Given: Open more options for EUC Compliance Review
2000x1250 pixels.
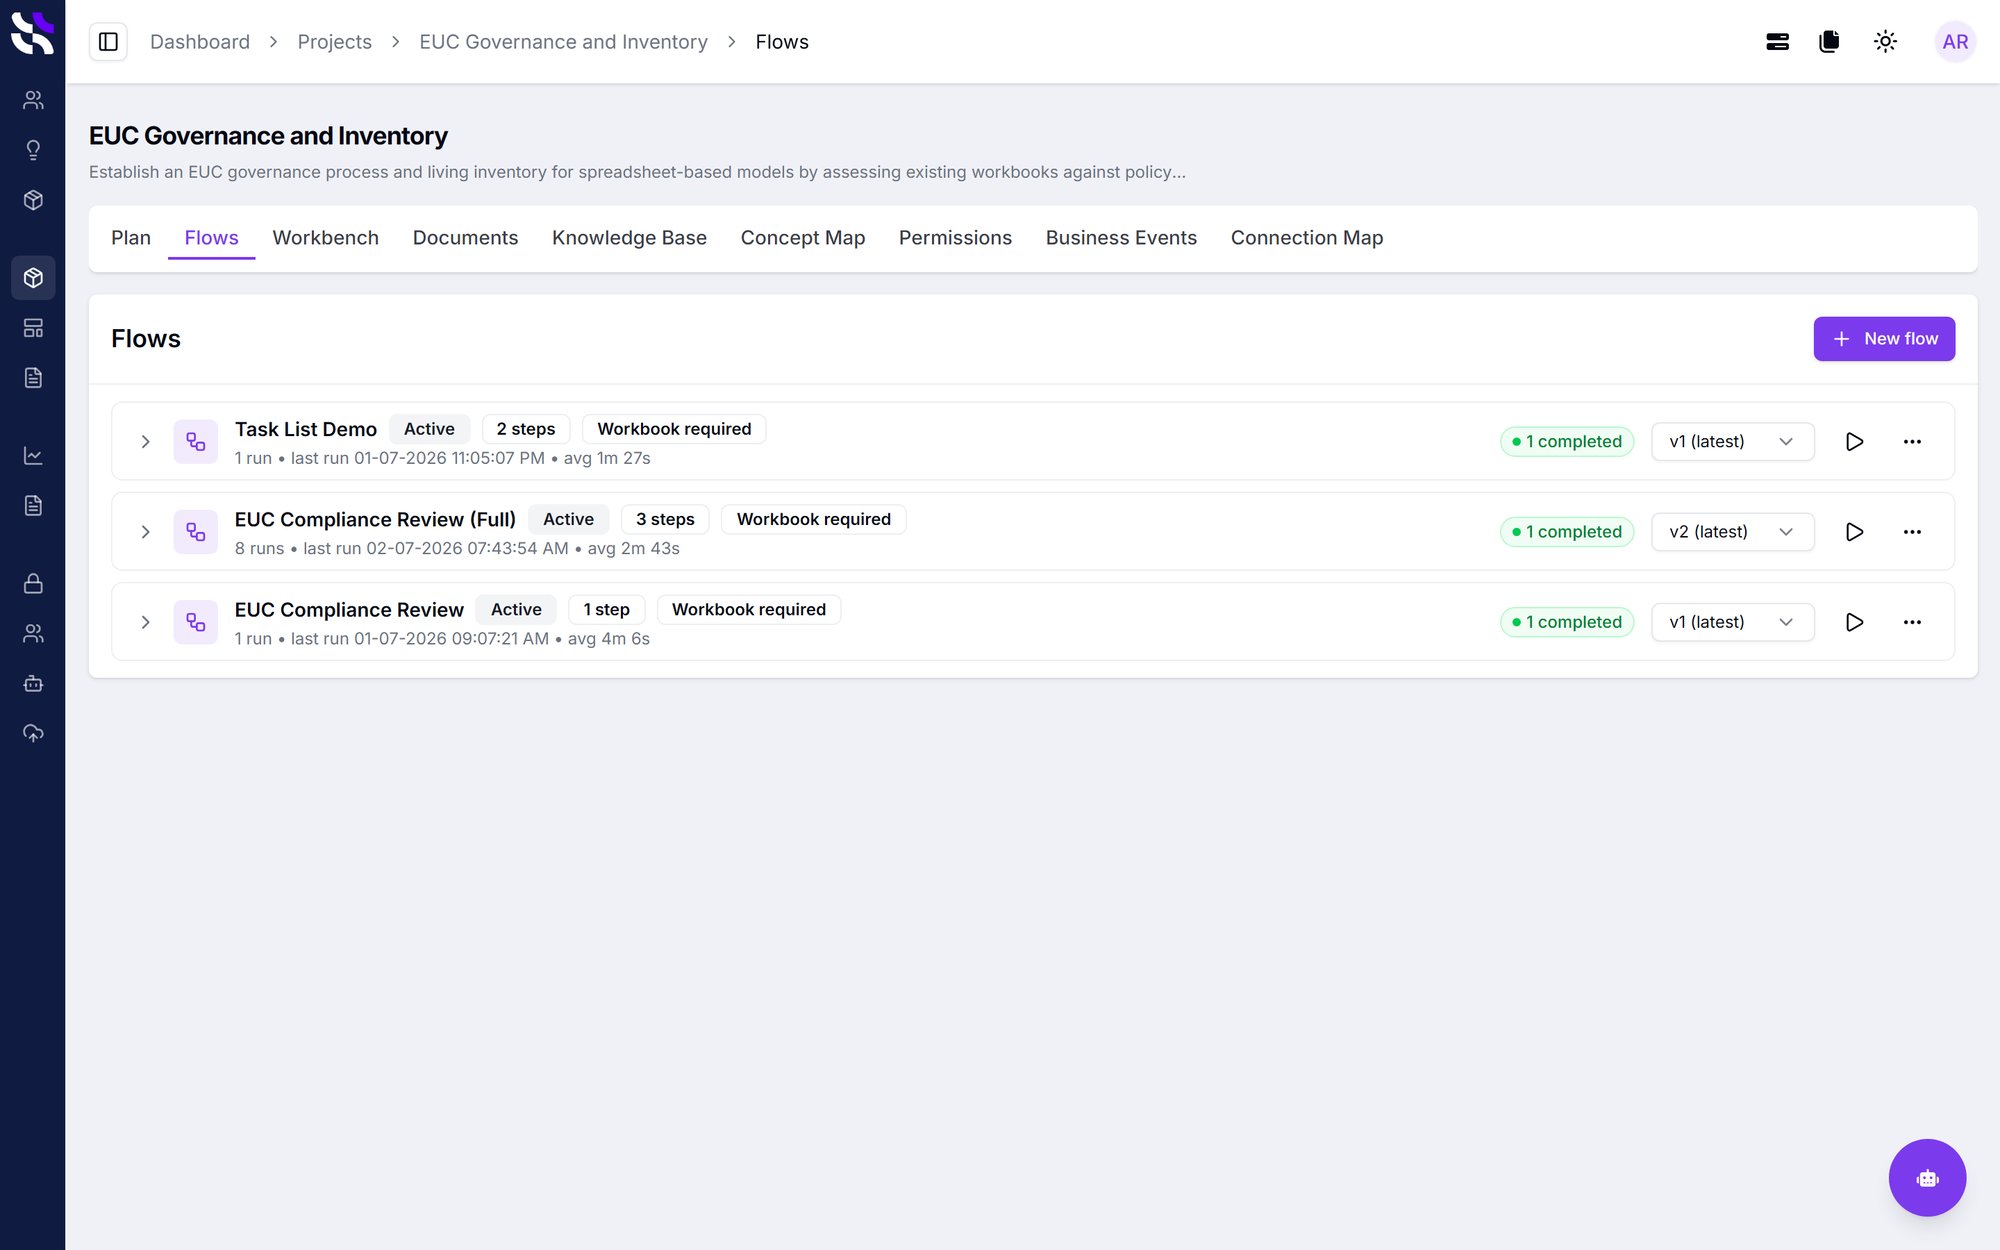Looking at the screenshot, I should click(x=1912, y=622).
